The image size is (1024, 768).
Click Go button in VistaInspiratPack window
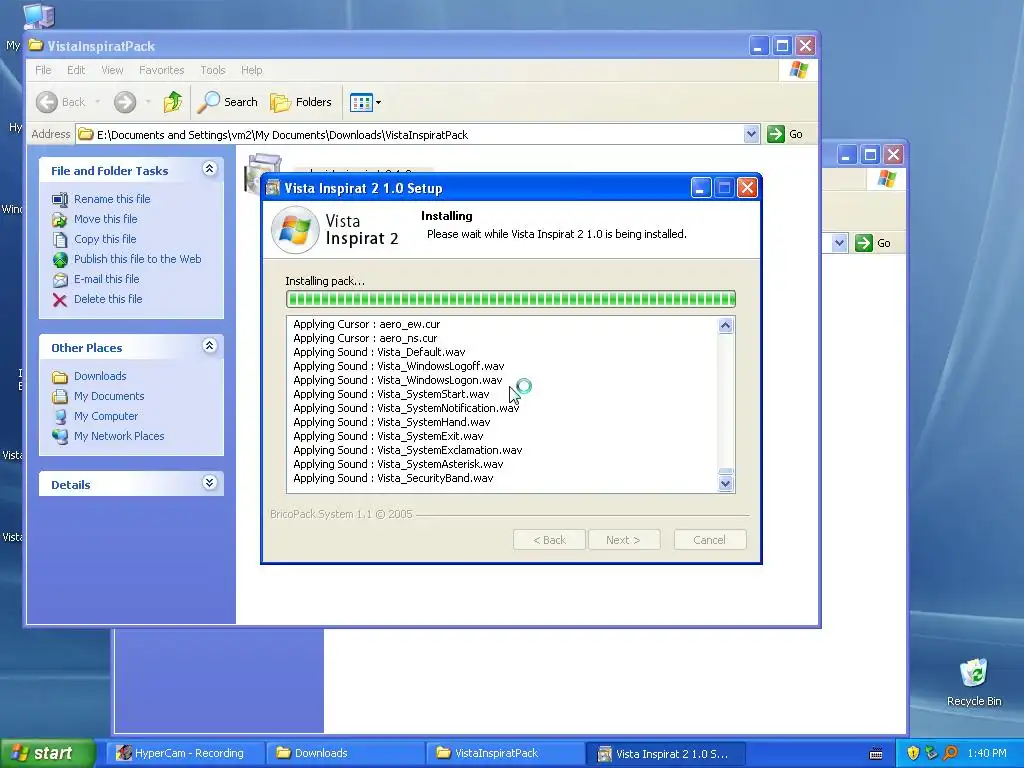click(x=785, y=134)
